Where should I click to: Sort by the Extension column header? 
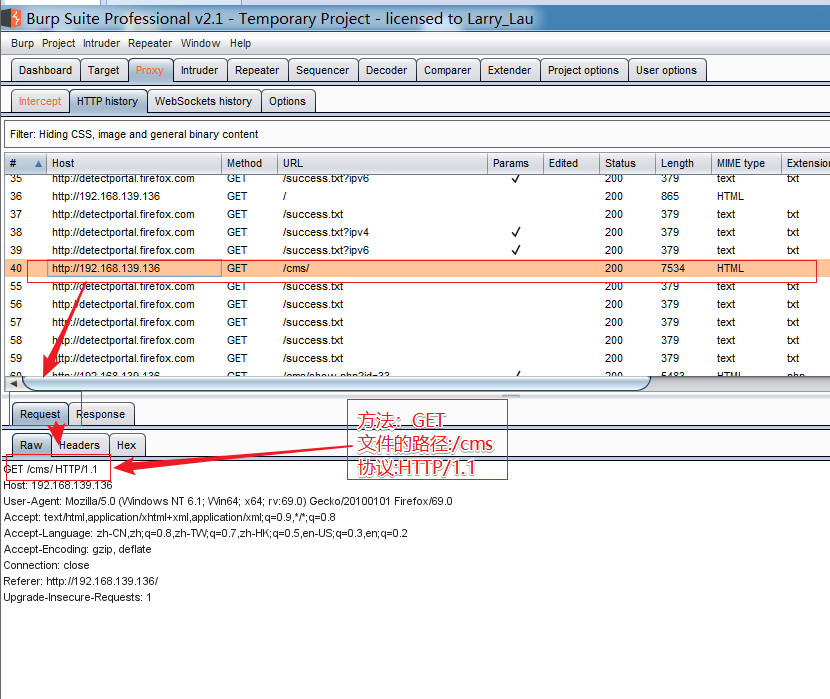click(806, 164)
